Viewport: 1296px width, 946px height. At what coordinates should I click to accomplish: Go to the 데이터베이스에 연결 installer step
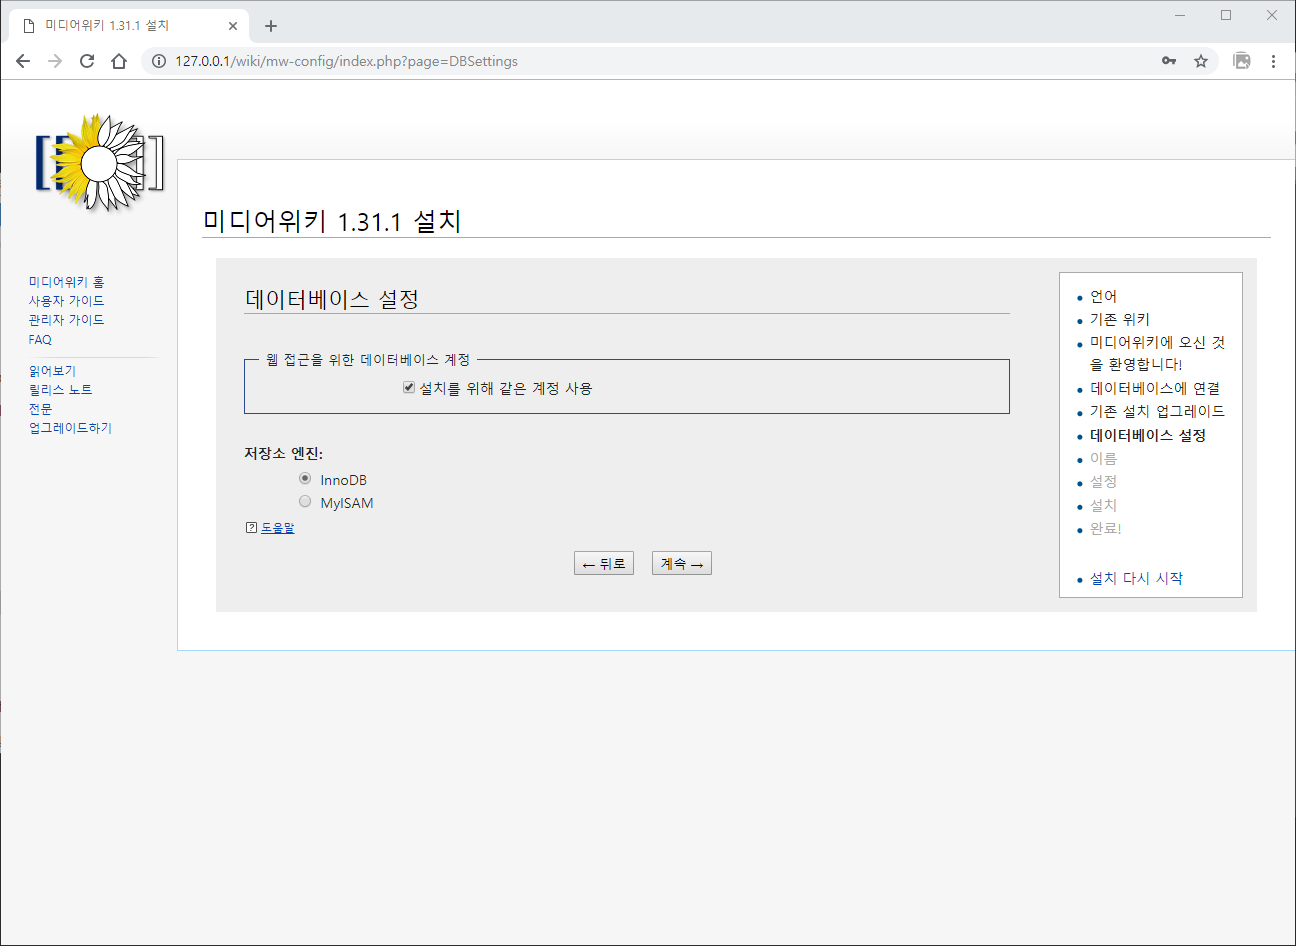tap(1155, 388)
